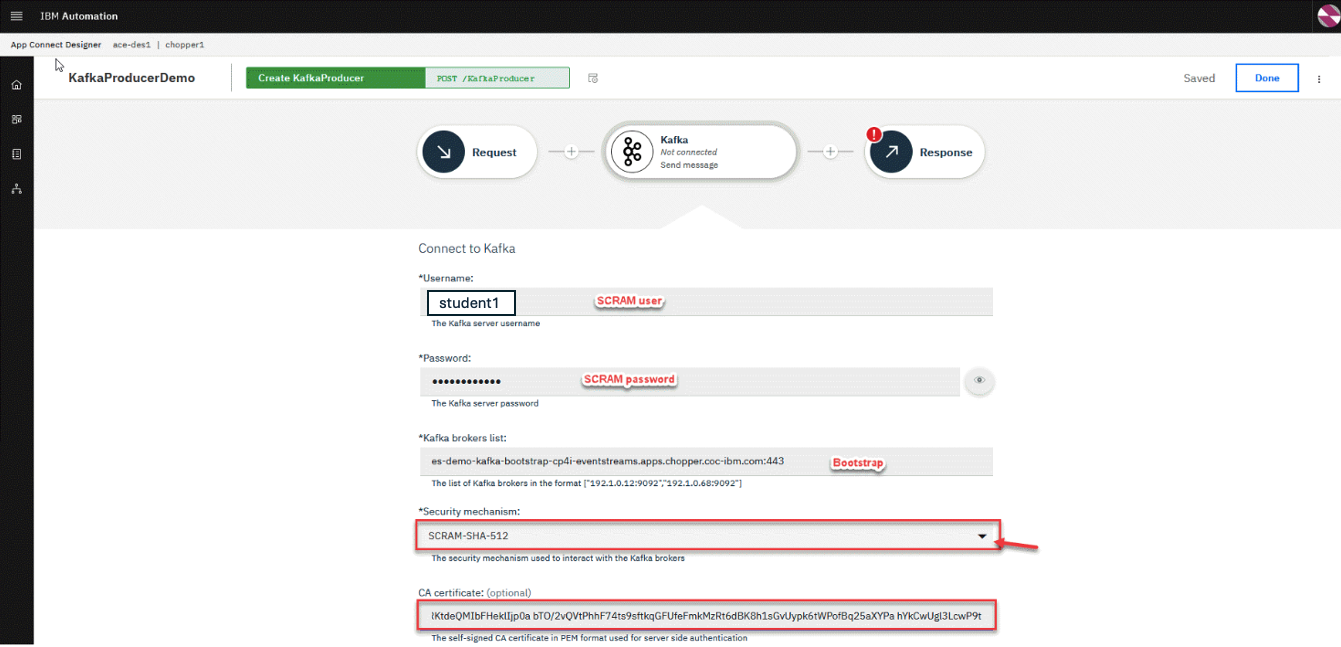Click icon right of POST /KafkaProducer
The width and height of the screenshot is (1341, 647).
tap(593, 78)
